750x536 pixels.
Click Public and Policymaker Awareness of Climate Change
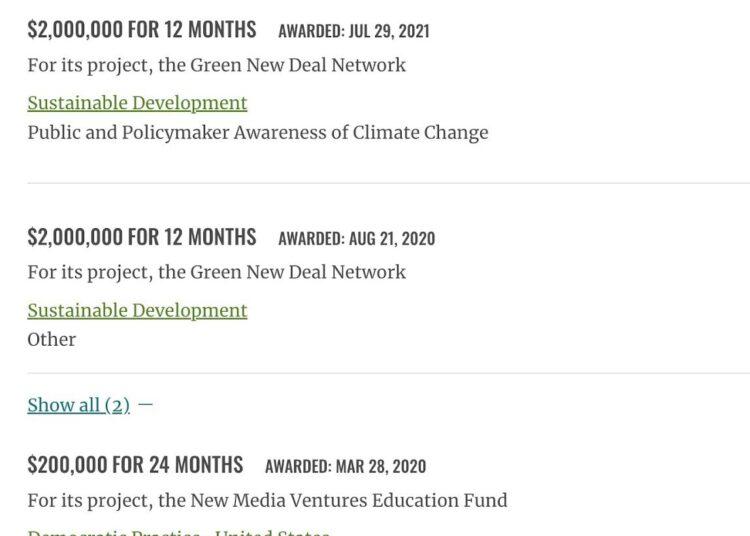tap(258, 133)
